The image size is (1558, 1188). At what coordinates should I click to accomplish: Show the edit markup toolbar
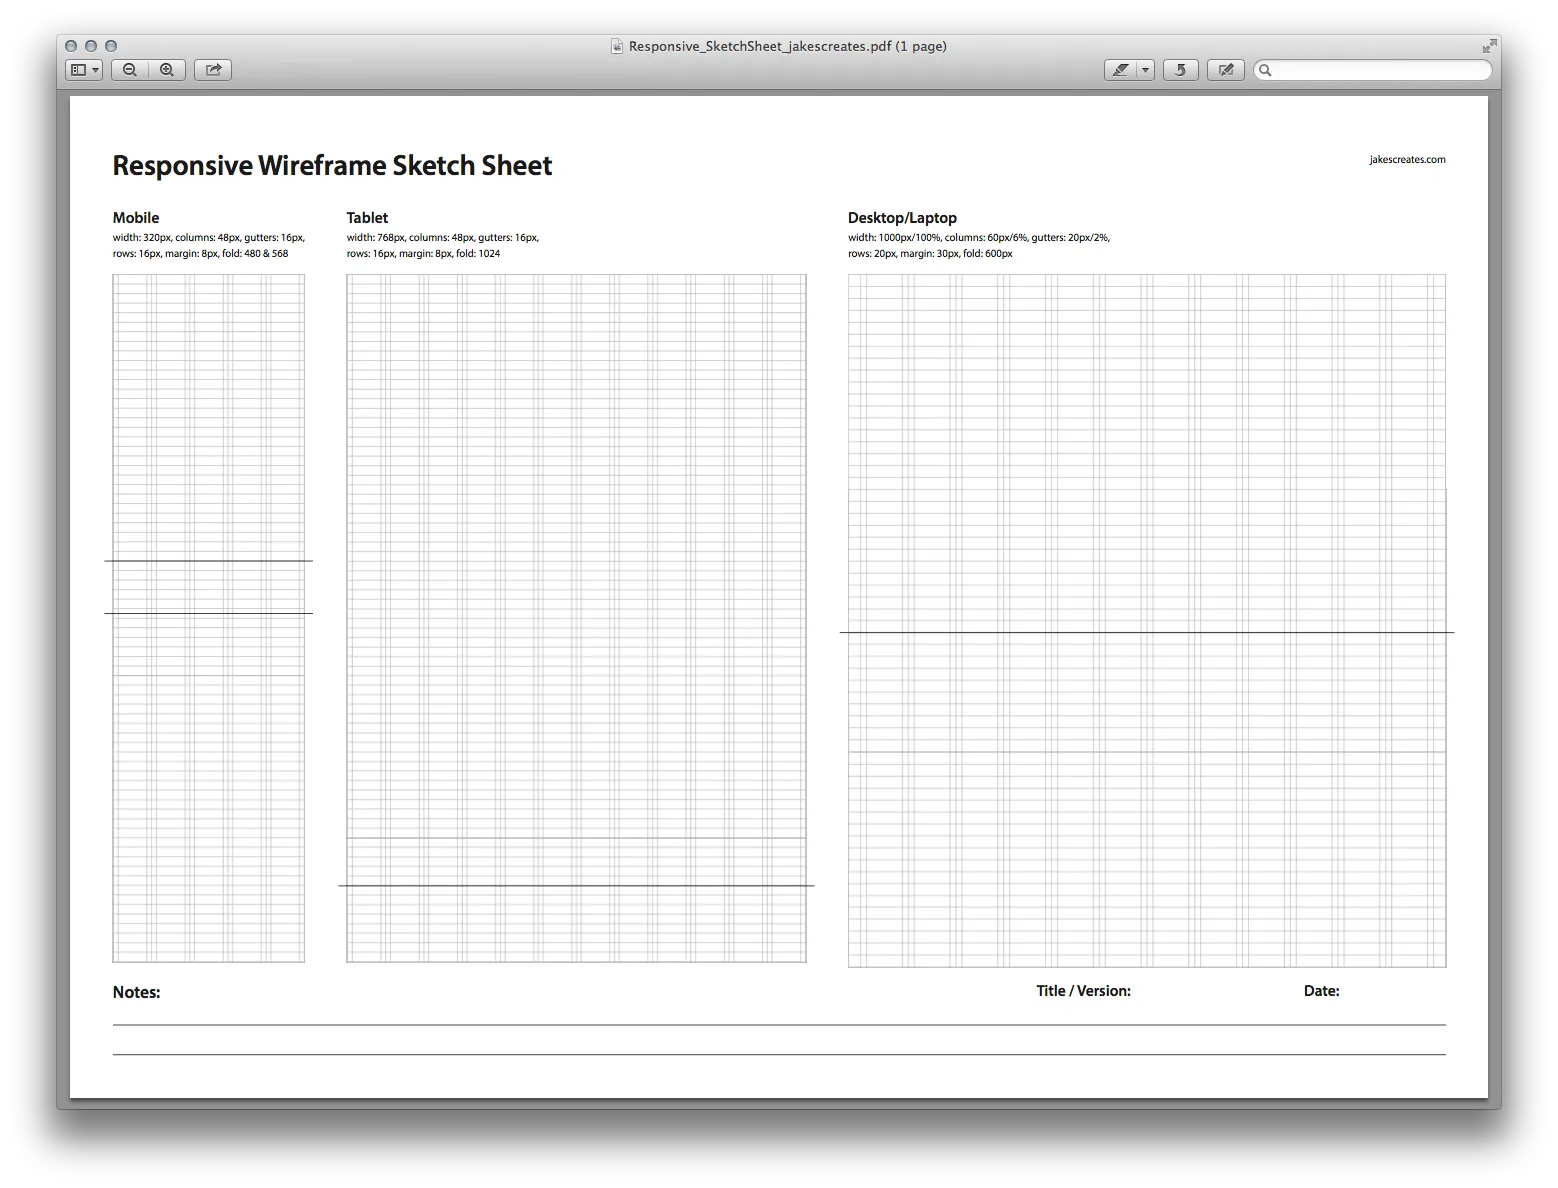pos(1226,70)
